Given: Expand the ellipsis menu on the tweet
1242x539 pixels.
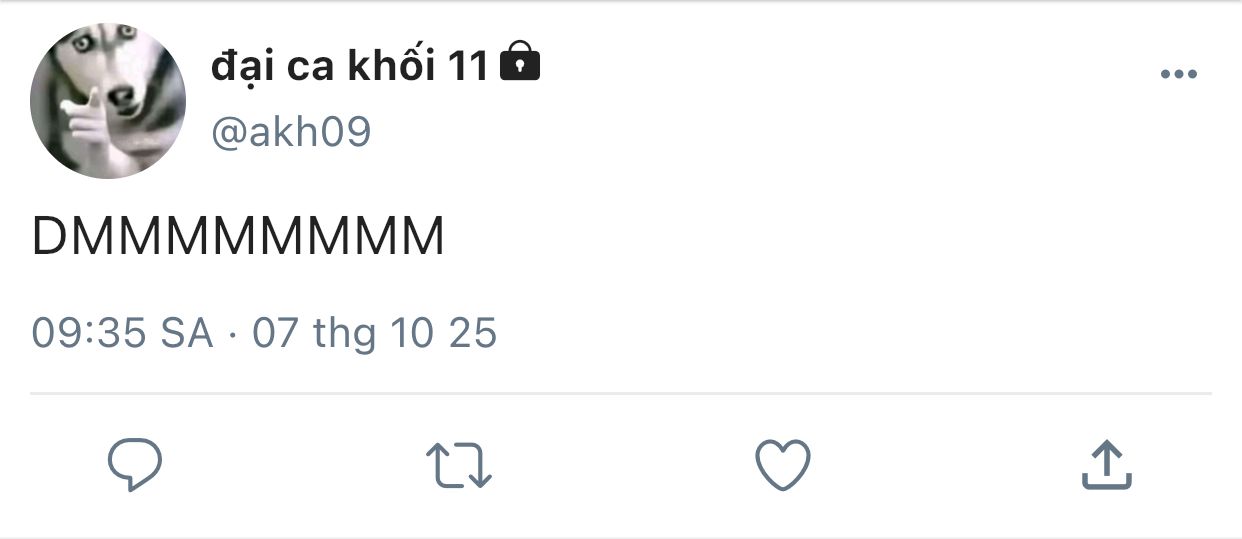Looking at the screenshot, I should pyautogui.click(x=1178, y=74).
